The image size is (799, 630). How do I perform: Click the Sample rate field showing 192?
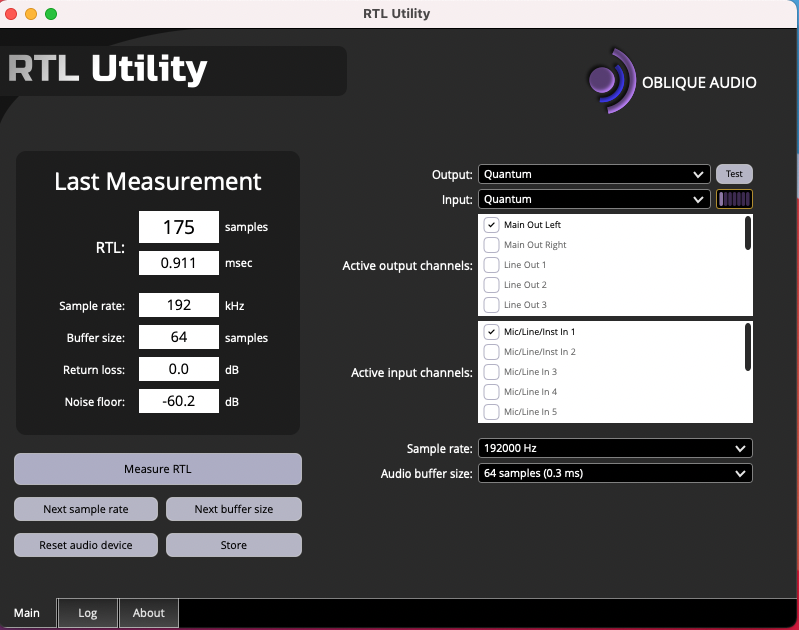[x=179, y=305]
